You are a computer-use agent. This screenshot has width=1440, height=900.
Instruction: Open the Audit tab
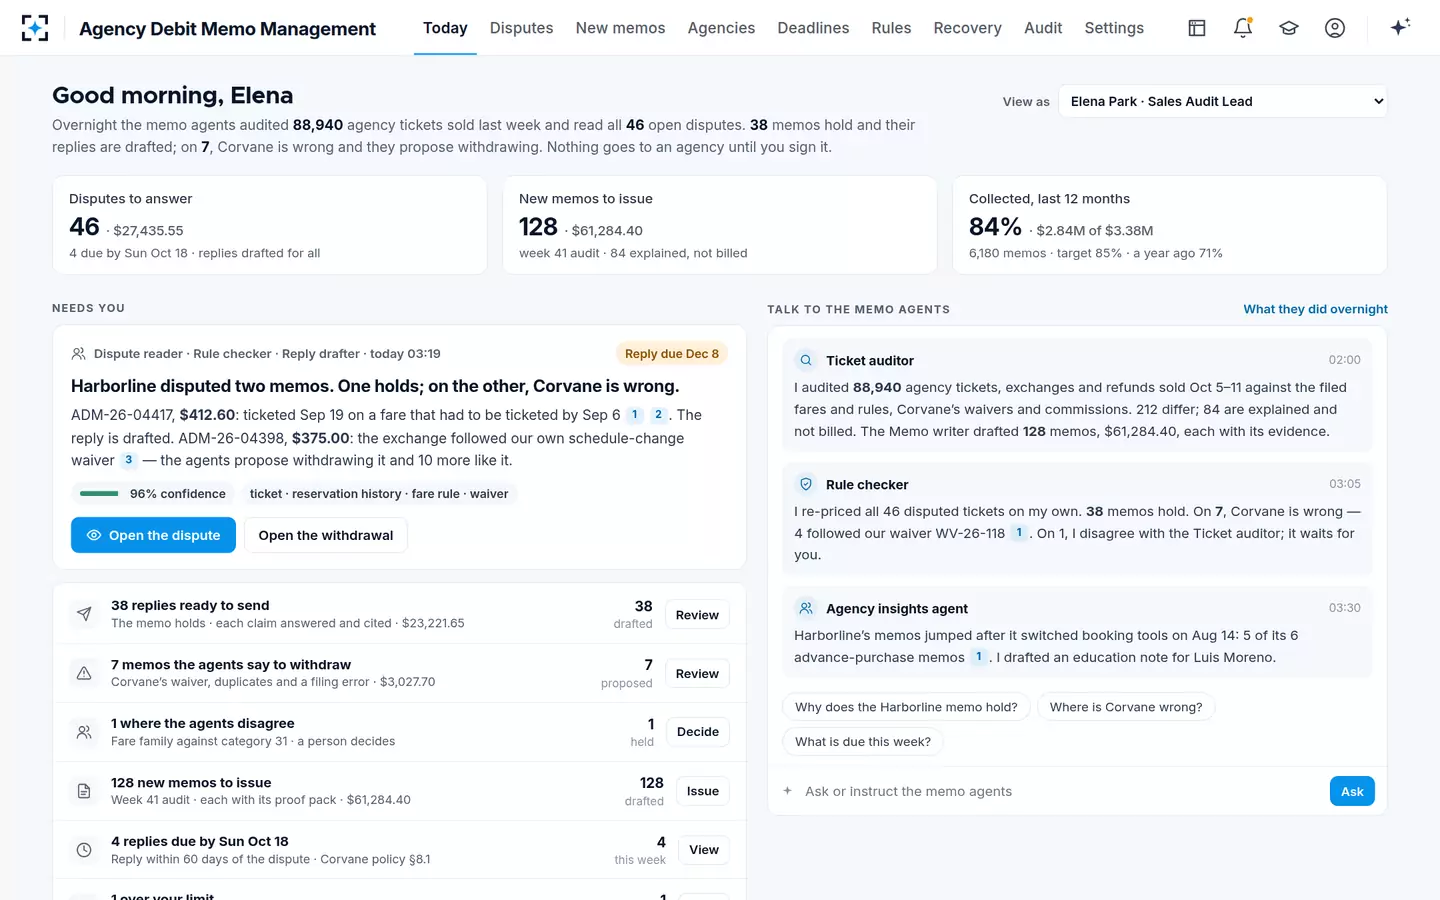[1043, 28]
